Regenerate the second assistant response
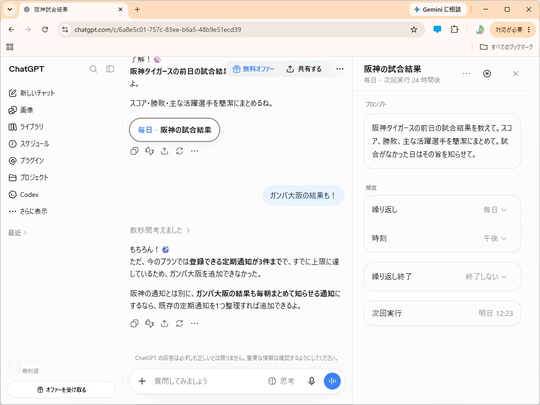The height and width of the screenshot is (405, 540). [179, 323]
